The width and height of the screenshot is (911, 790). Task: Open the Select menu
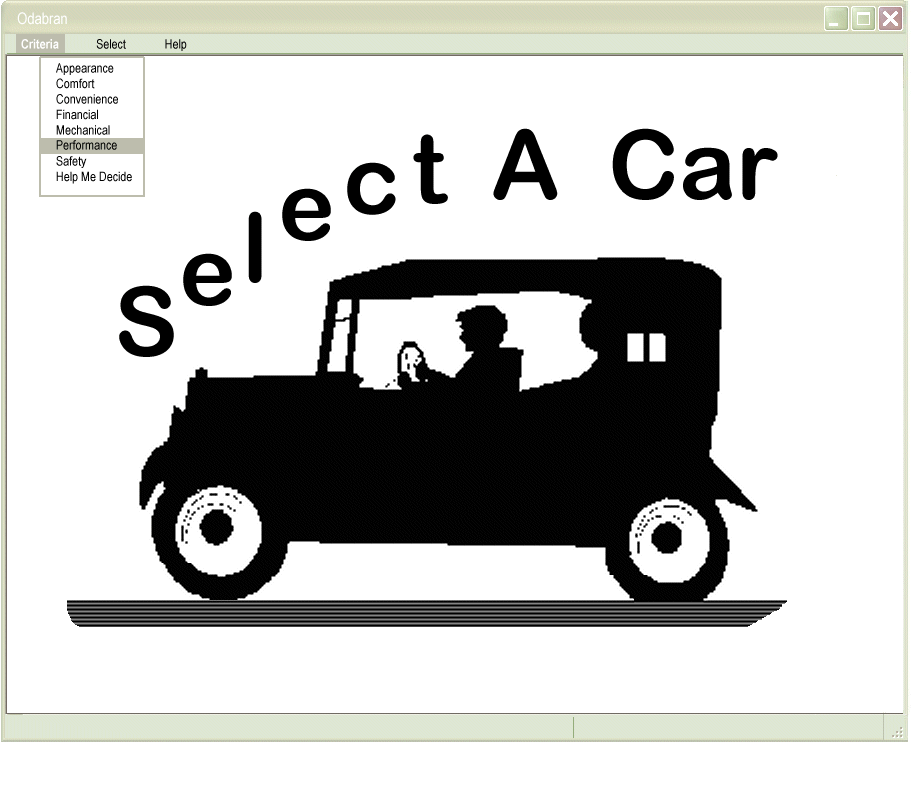pyautogui.click(x=111, y=44)
